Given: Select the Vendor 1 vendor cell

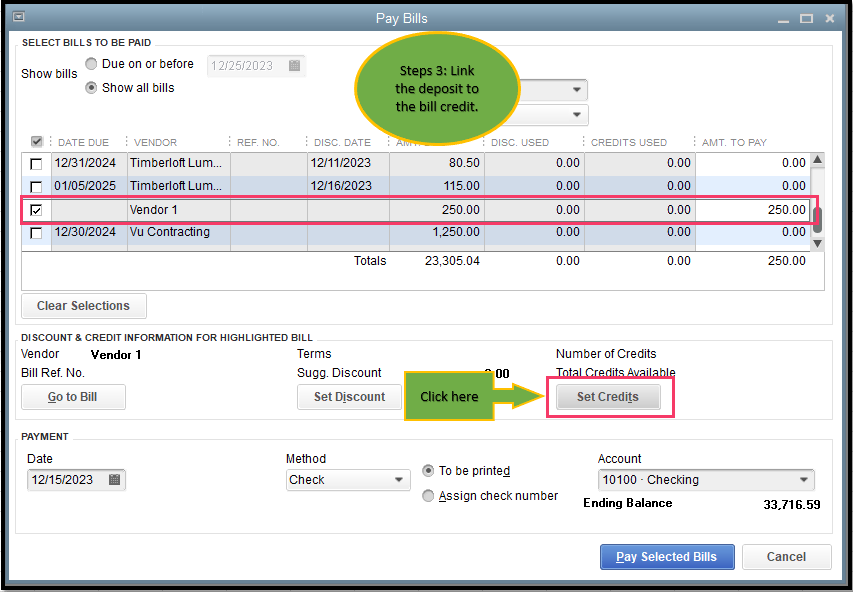Looking at the screenshot, I should 179,210.
